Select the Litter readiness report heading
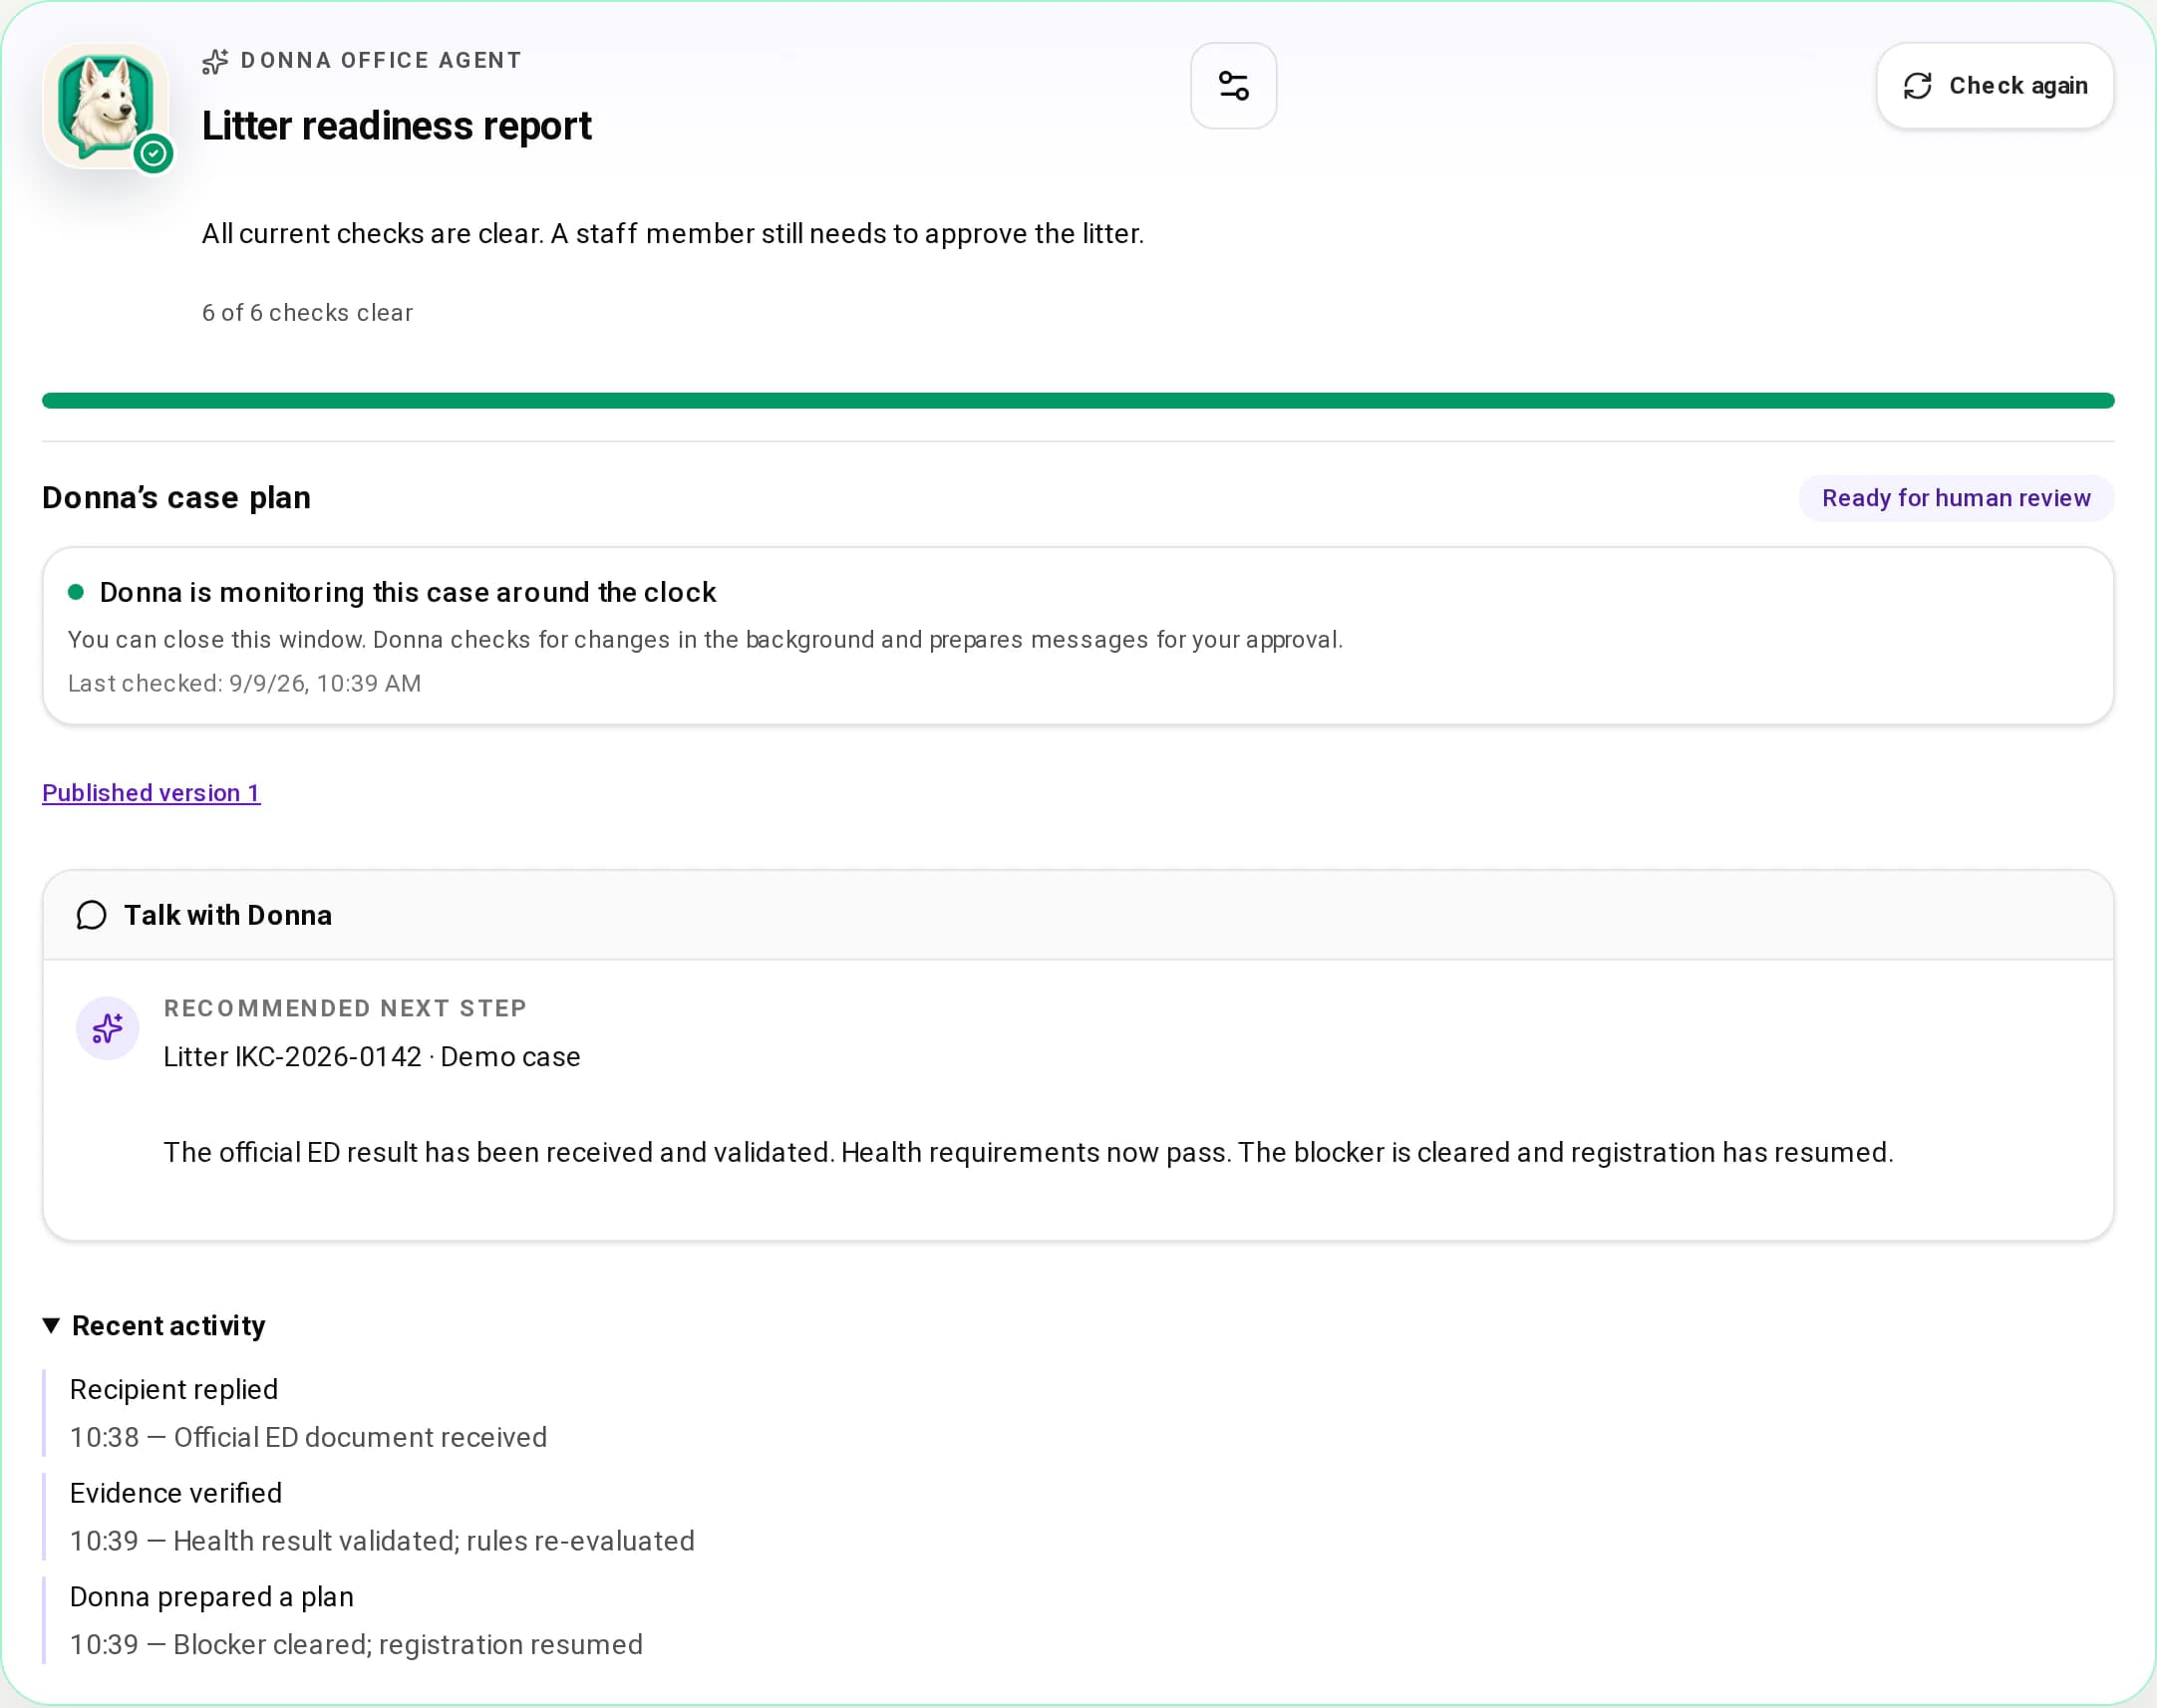2157x1708 pixels. 396,126
